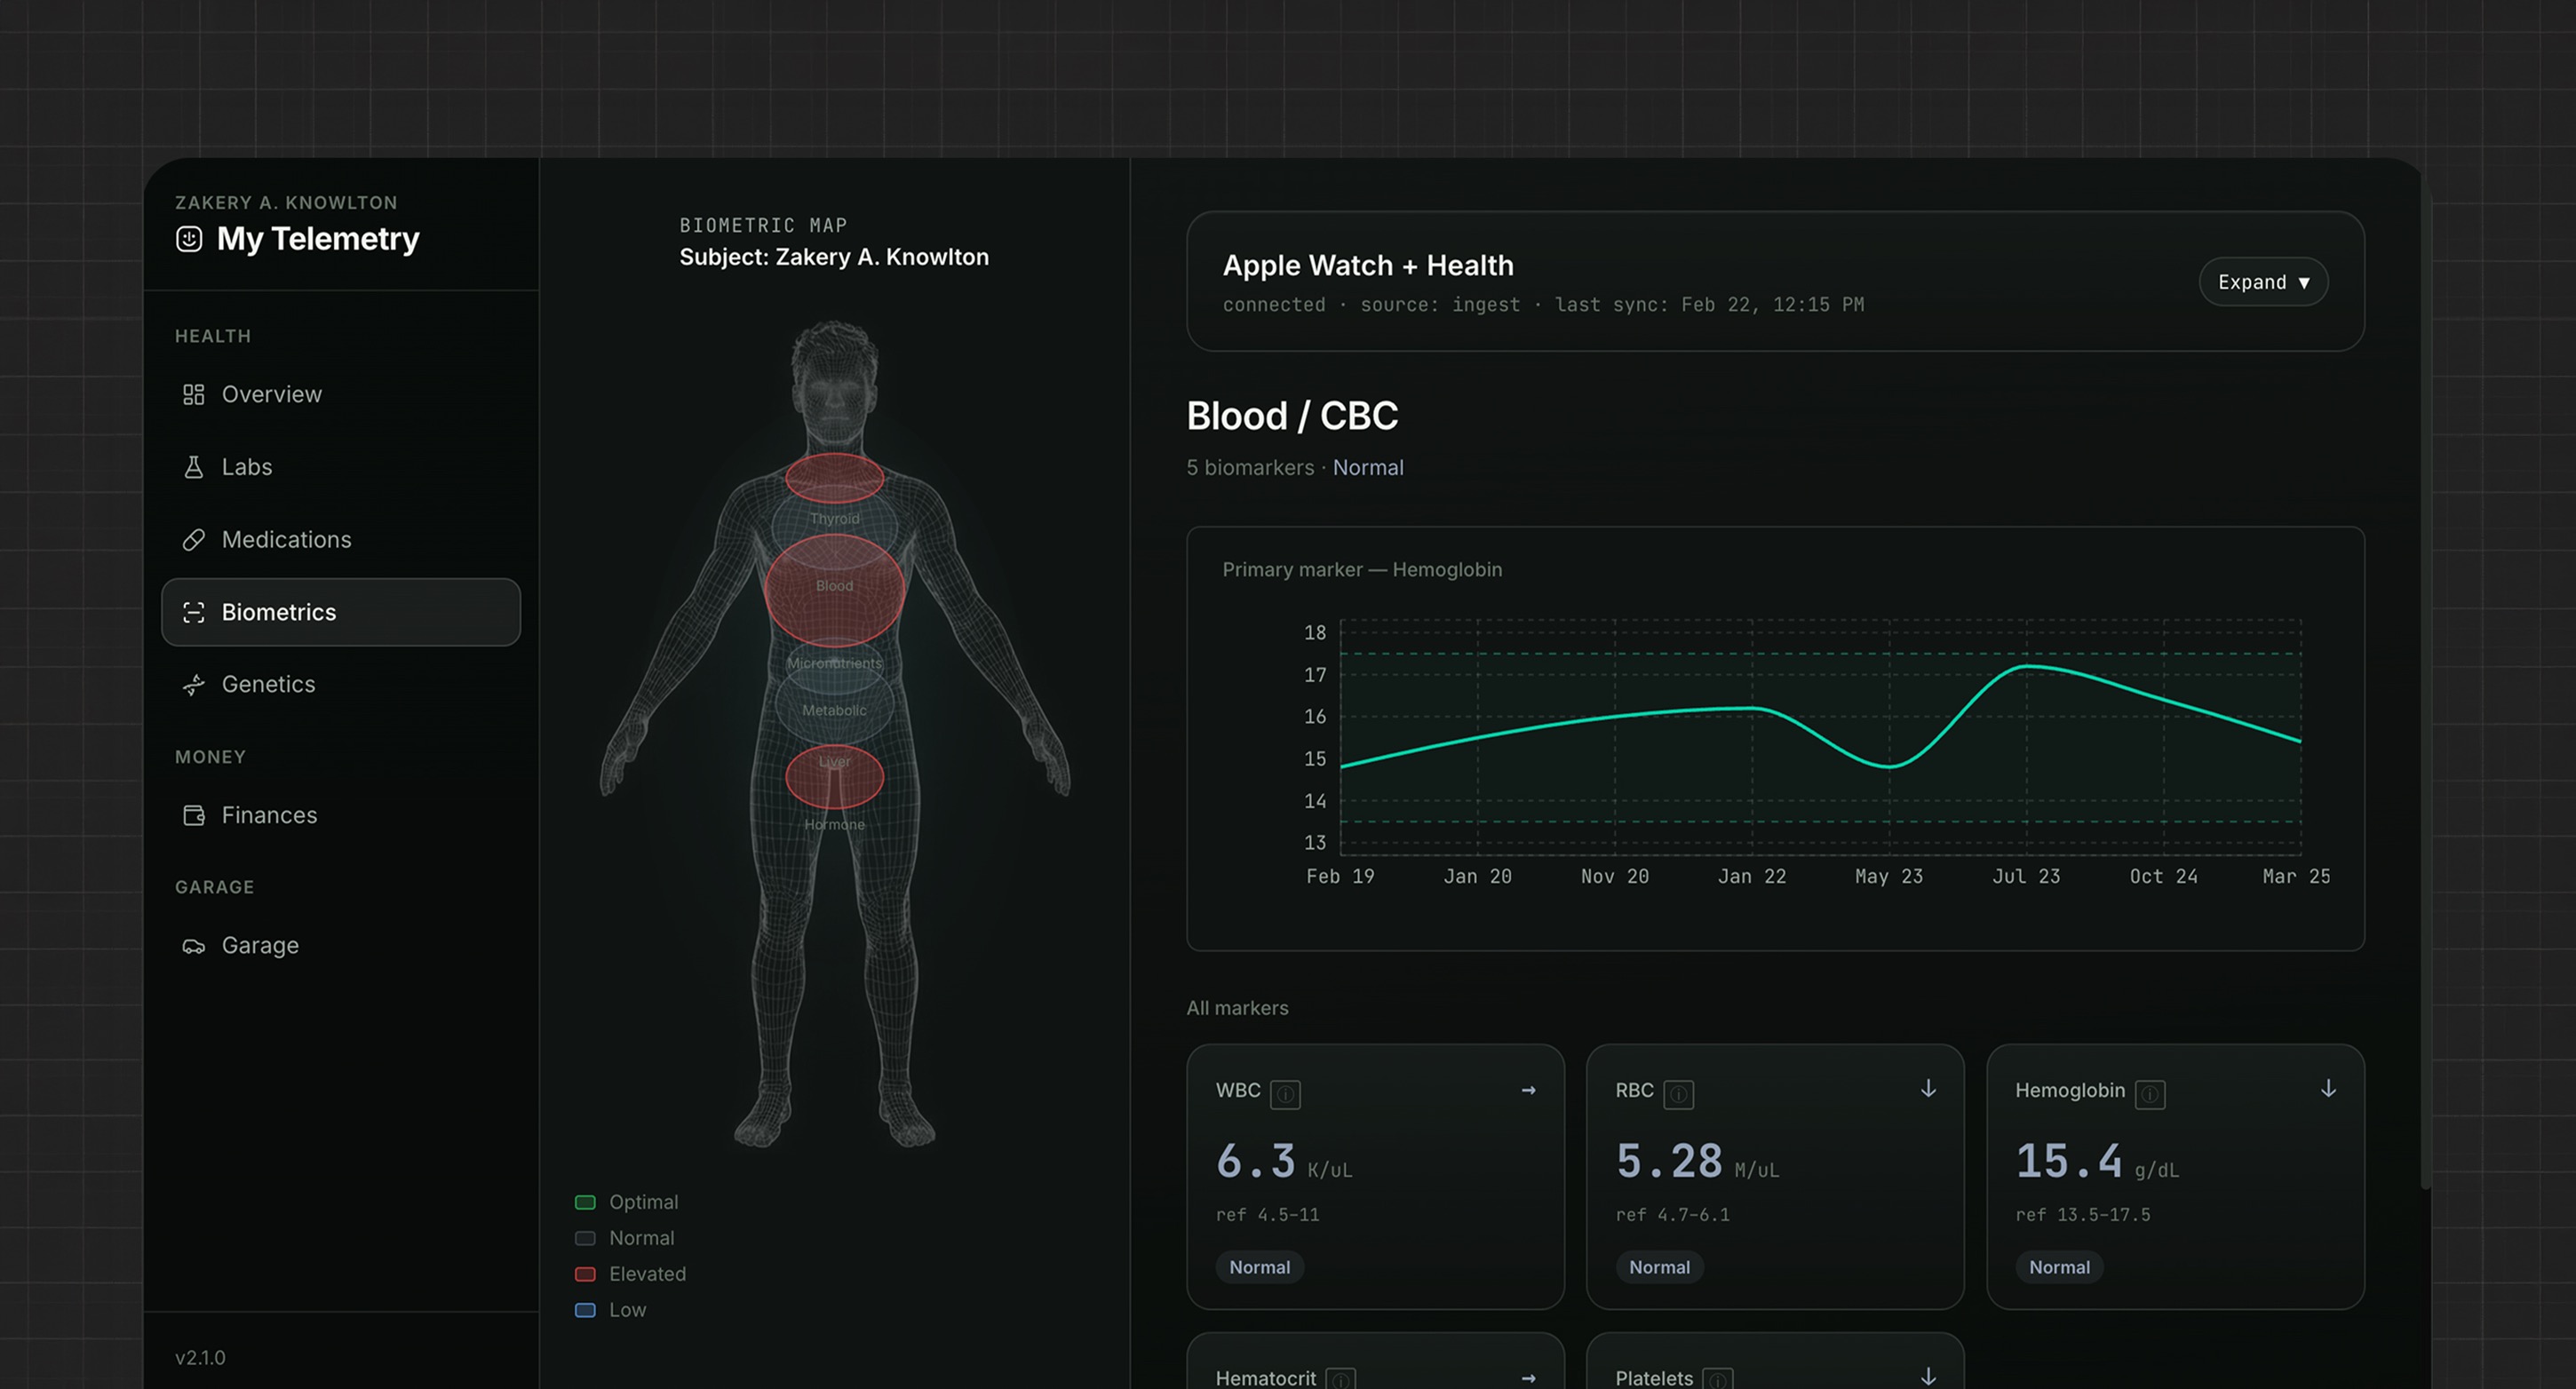Viewport: 2576px width, 1389px height.
Task: Select Finances under the Money section
Action: 268,815
